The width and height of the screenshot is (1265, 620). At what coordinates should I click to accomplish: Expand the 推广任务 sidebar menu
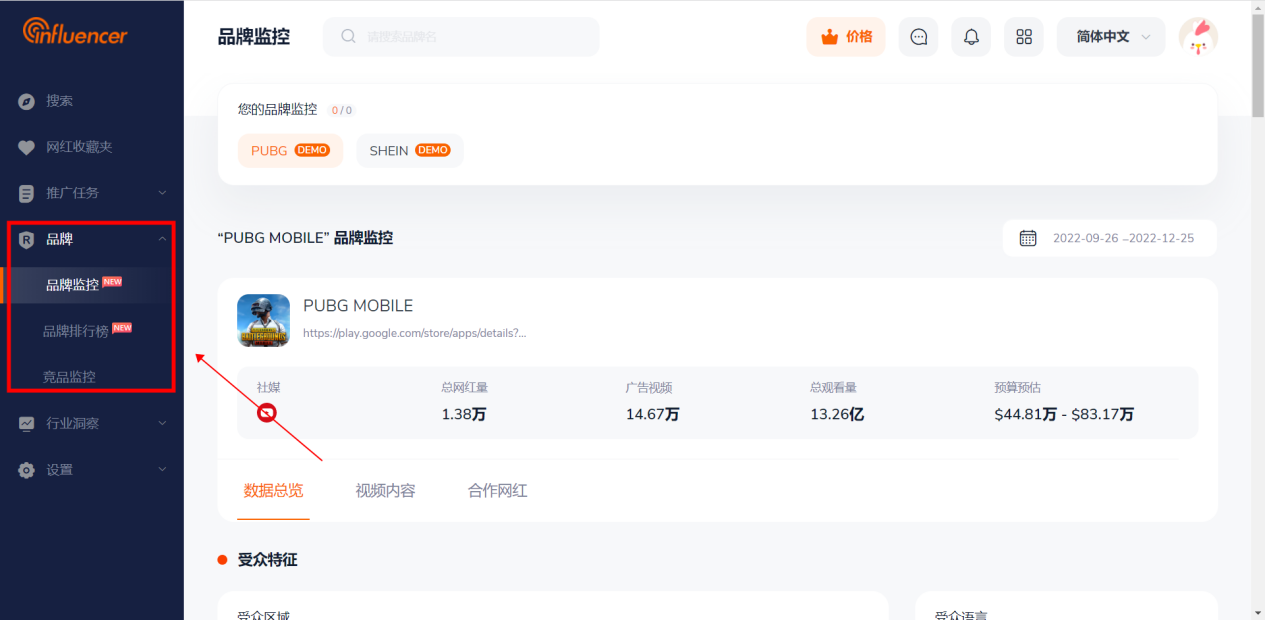pyautogui.click(x=92, y=193)
